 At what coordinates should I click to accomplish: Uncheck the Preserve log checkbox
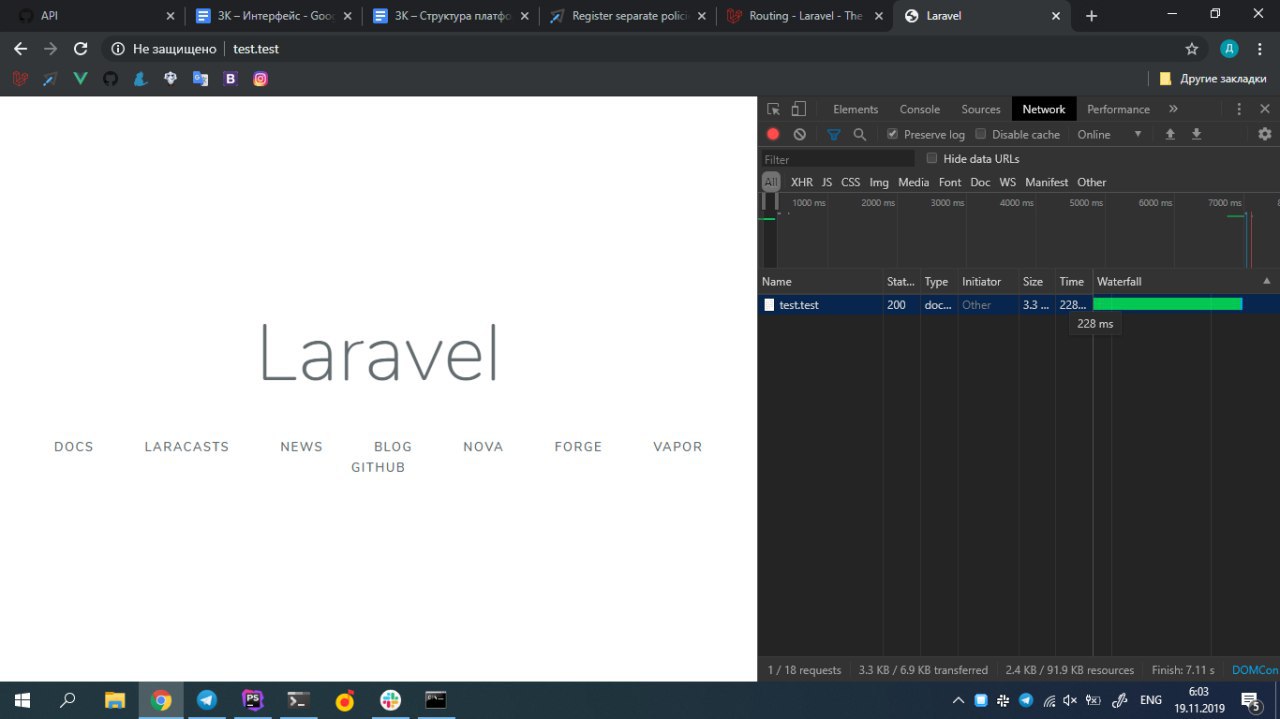point(893,134)
